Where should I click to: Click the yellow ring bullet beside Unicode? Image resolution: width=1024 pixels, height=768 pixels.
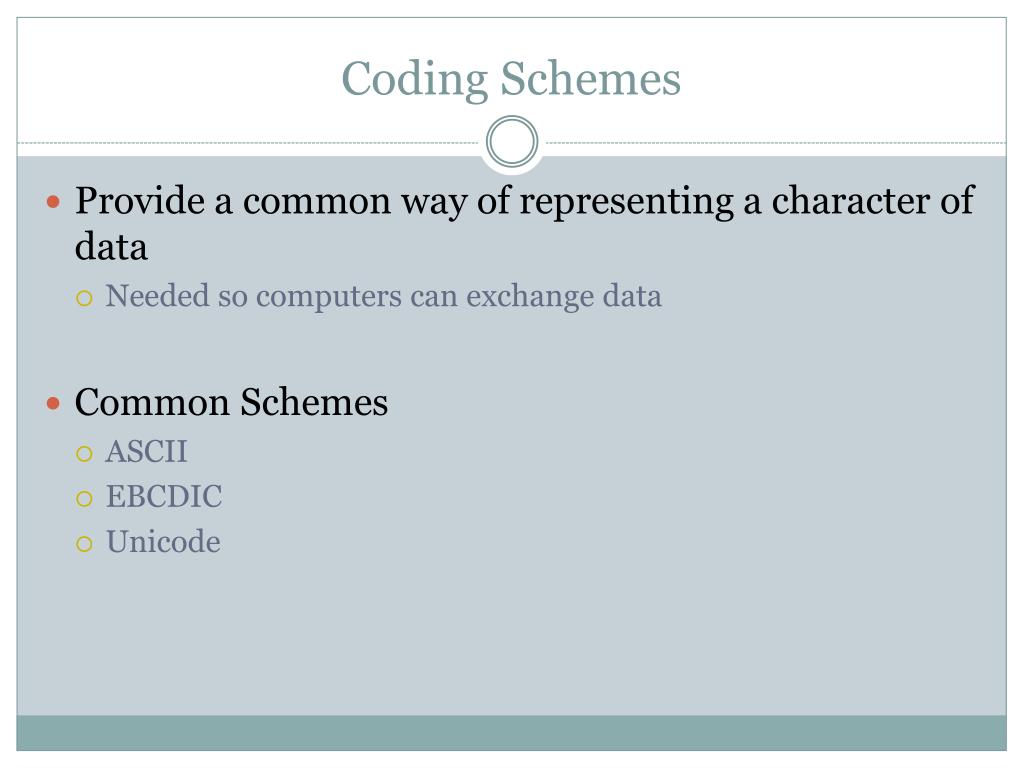point(84,544)
